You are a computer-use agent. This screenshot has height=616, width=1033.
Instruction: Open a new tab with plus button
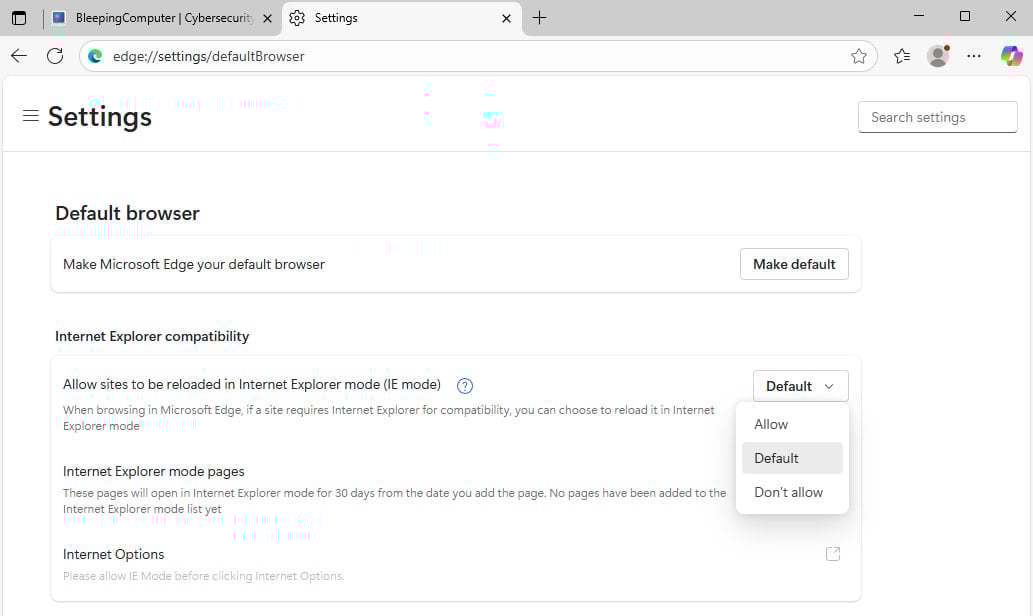point(540,18)
